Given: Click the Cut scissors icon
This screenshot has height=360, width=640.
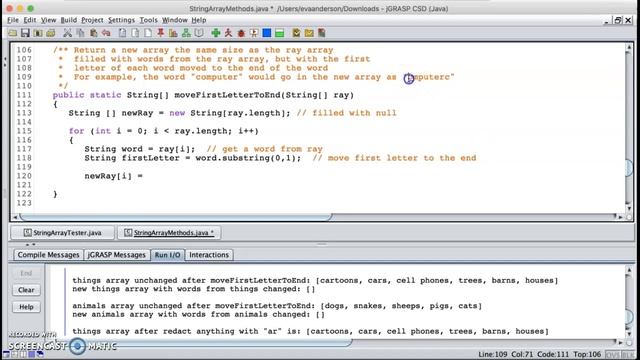Looking at the screenshot, I should 68,33.
